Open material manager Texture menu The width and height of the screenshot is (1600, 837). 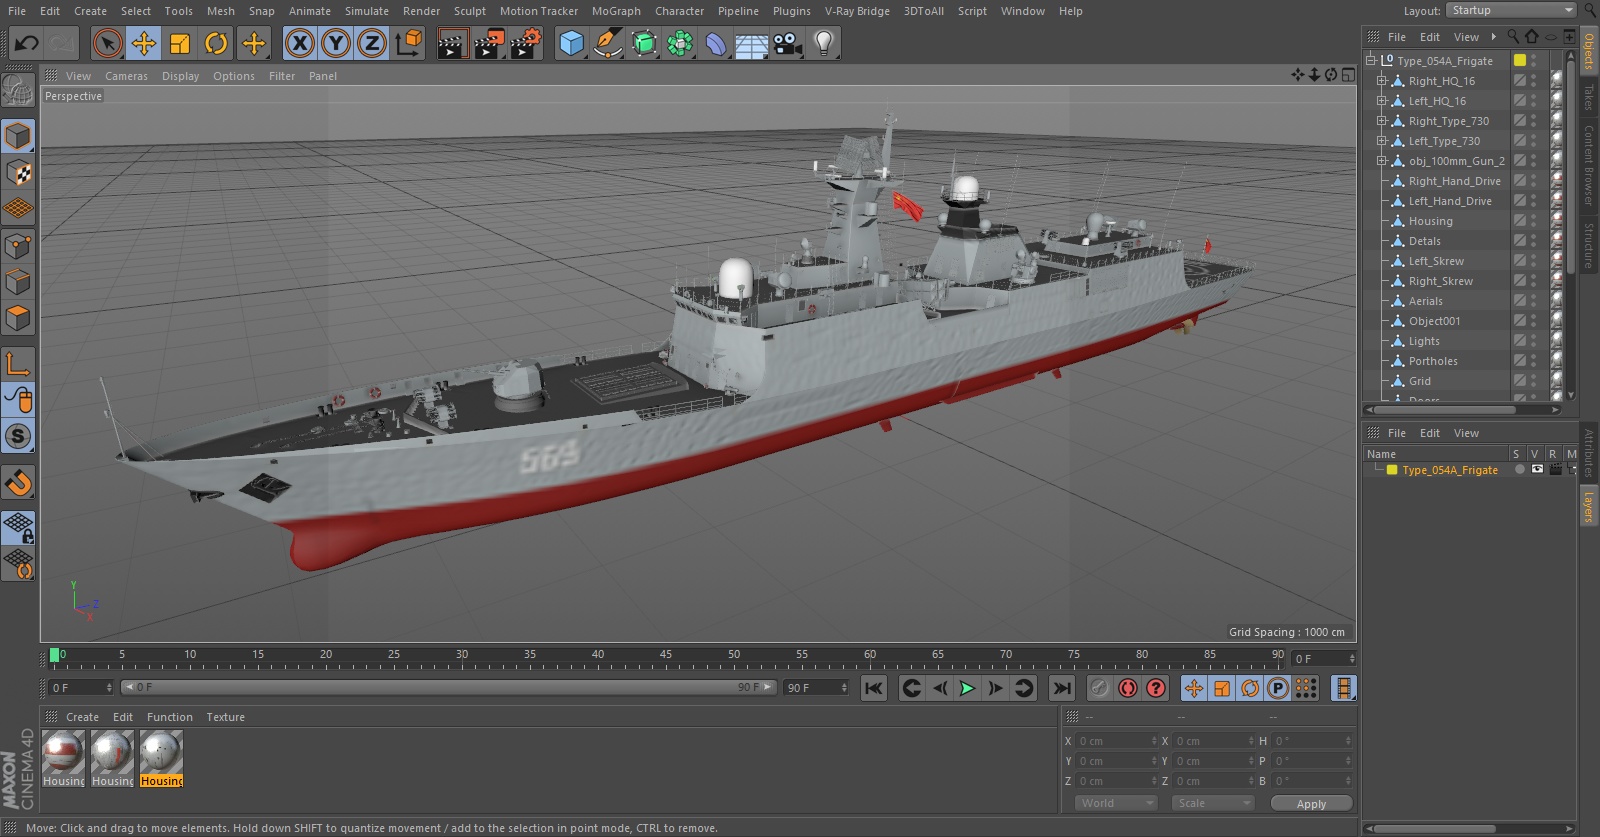[x=225, y=717]
